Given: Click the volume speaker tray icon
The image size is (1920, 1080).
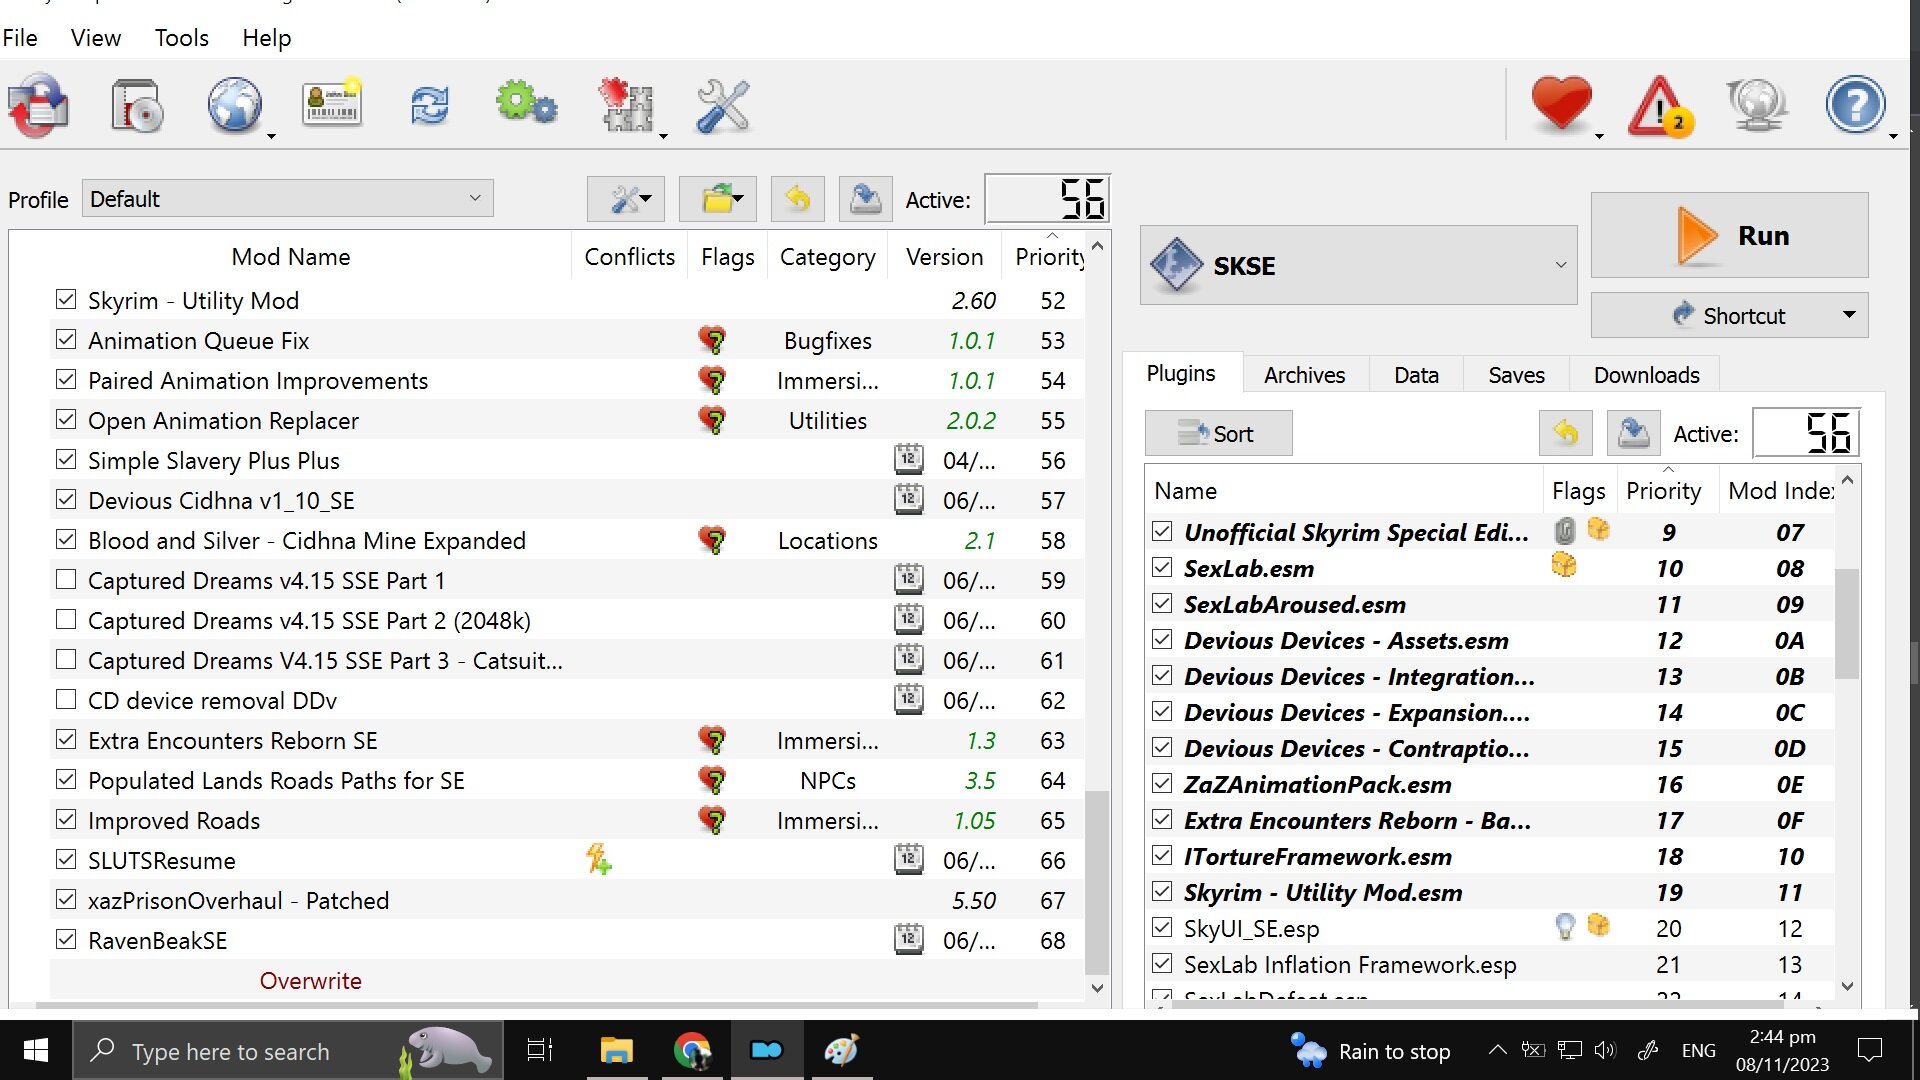Looking at the screenshot, I should pyautogui.click(x=1605, y=1050).
